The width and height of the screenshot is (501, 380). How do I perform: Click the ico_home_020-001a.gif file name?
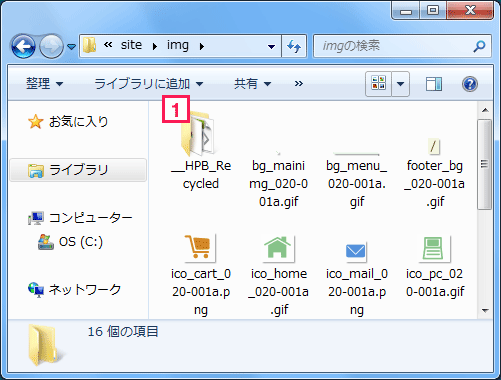click(279, 292)
